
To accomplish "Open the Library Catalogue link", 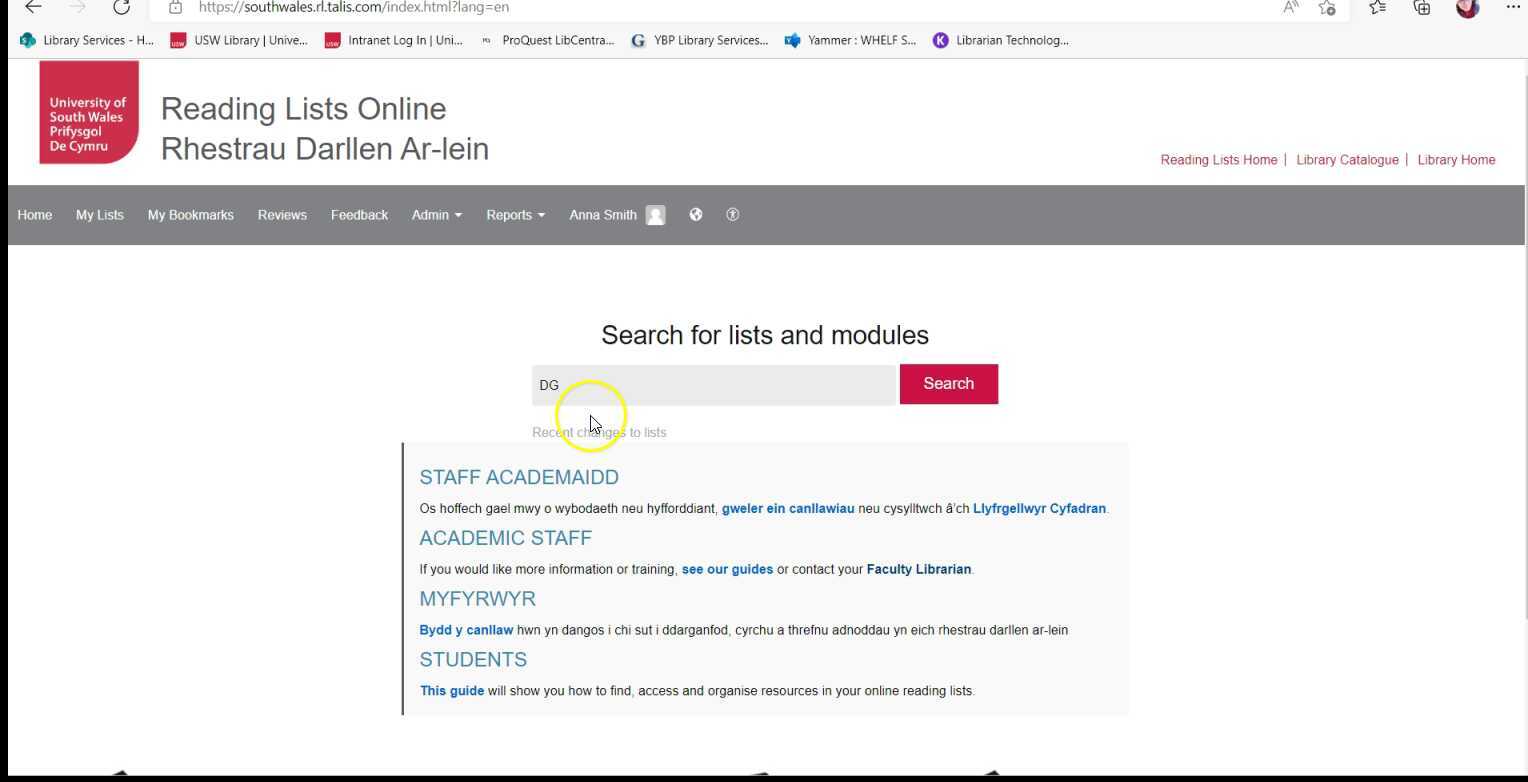I will [x=1346, y=159].
